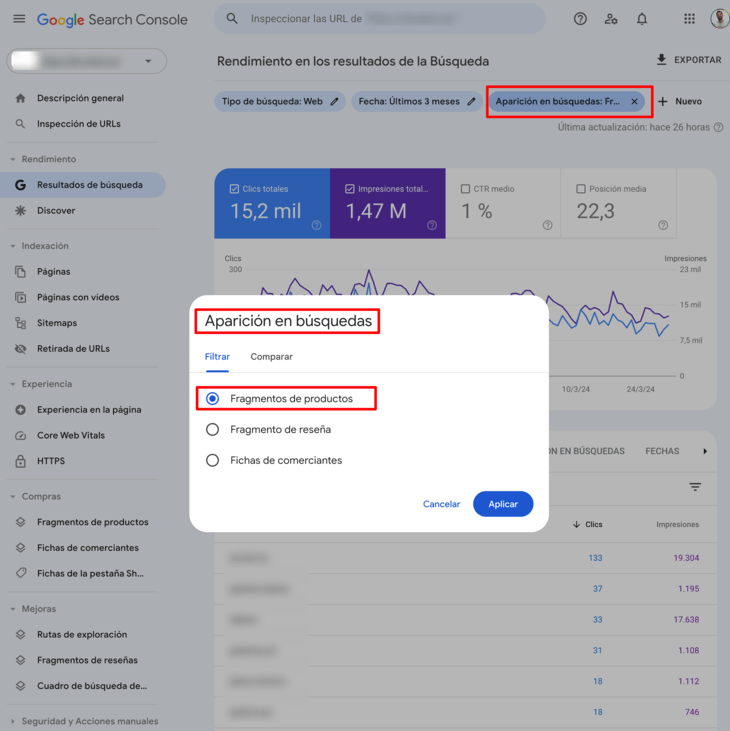Image resolution: width=730 pixels, height=731 pixels.
Task: Click the 19.304 impressions value
Action: click(686, 558)
